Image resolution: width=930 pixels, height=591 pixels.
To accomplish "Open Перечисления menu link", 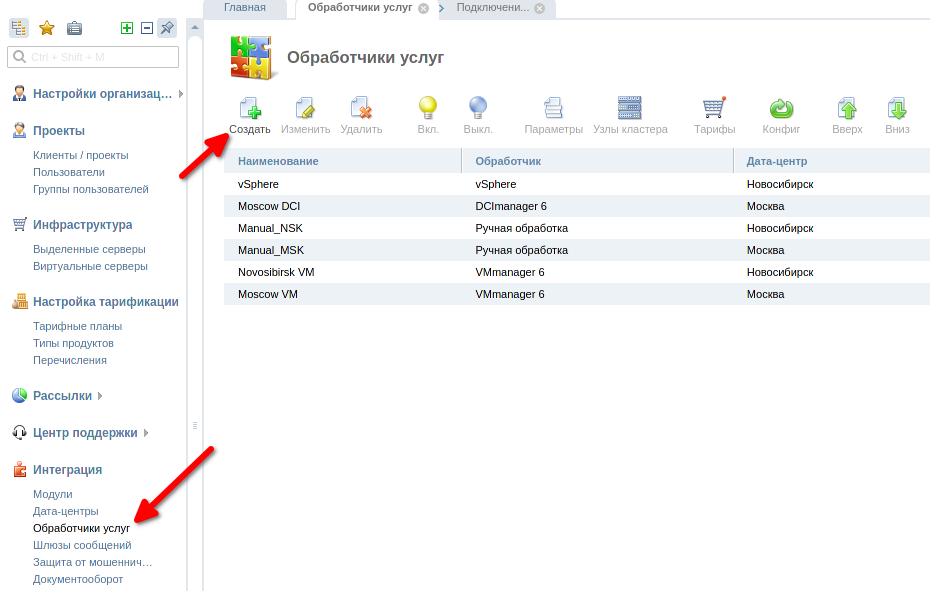I will 70,360.
